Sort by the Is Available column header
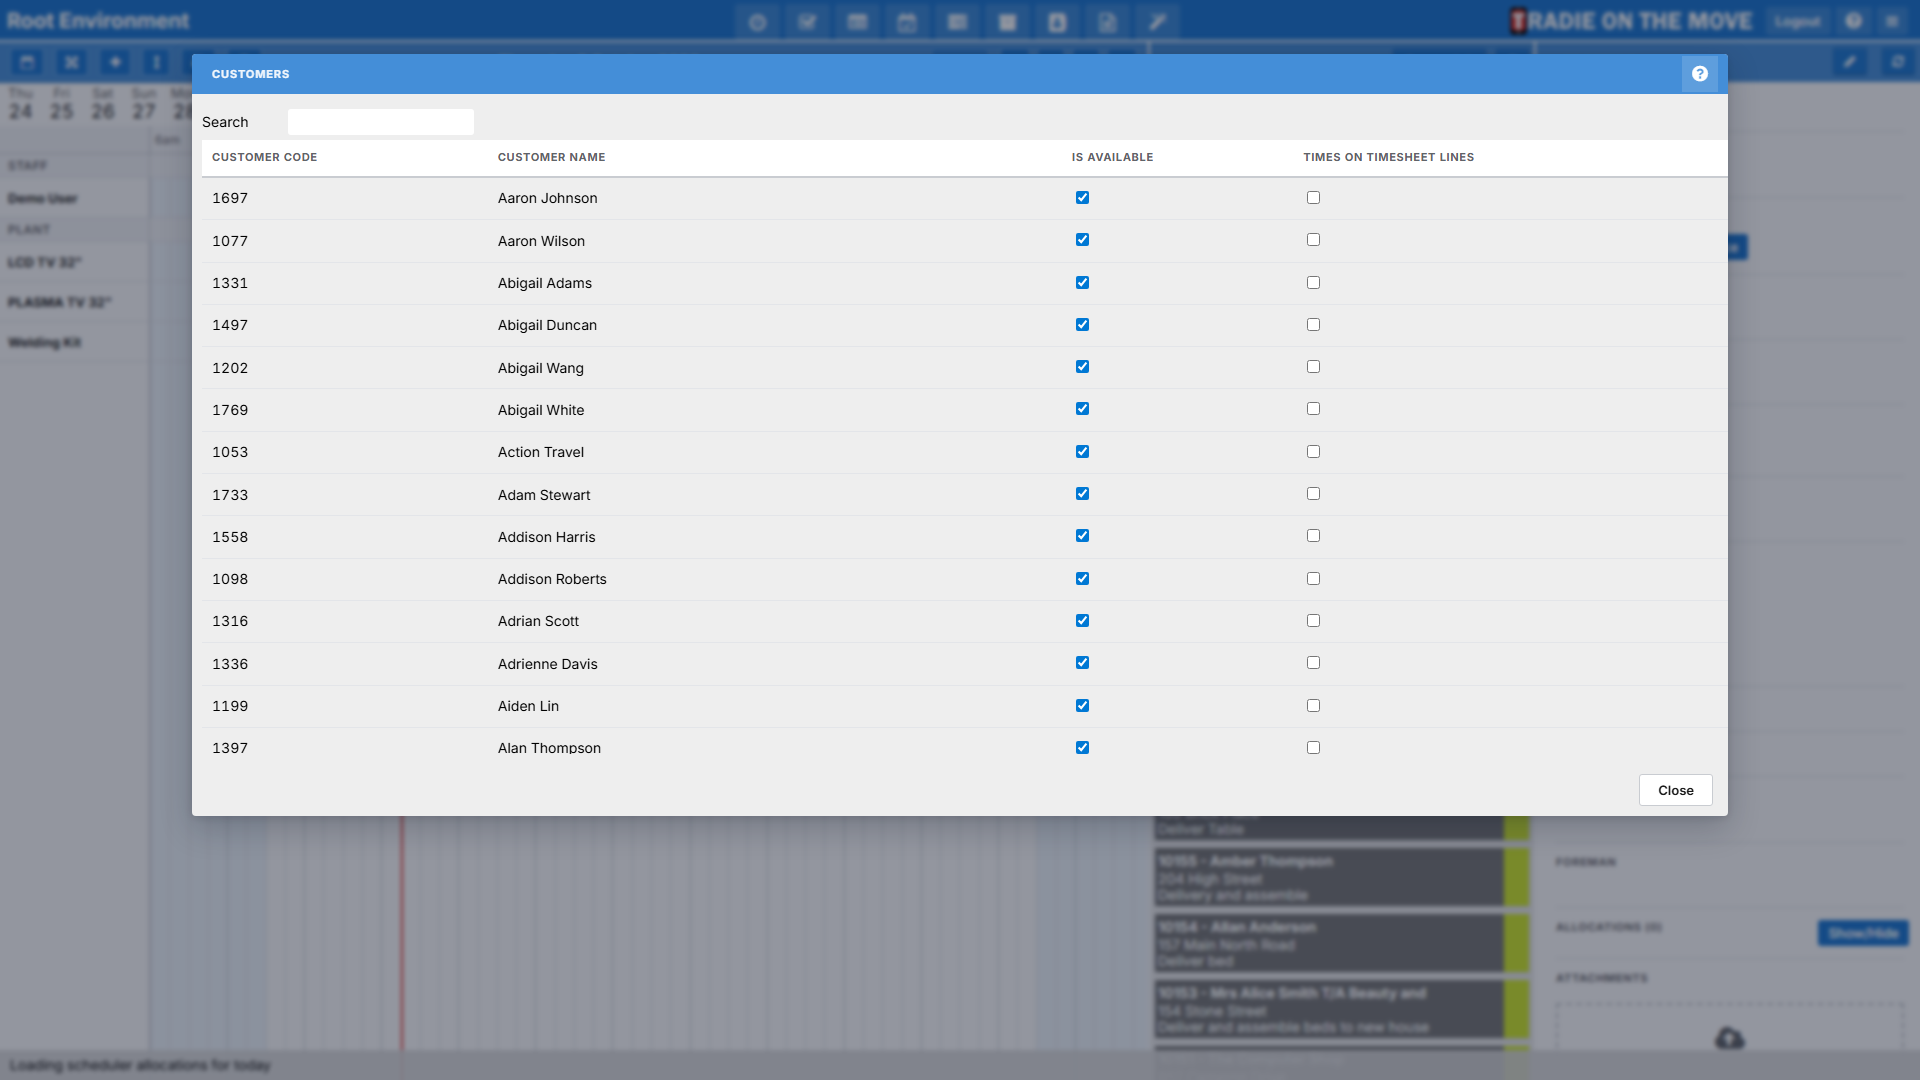This screenshot has width=1920, height=1080. [1112, 157]
